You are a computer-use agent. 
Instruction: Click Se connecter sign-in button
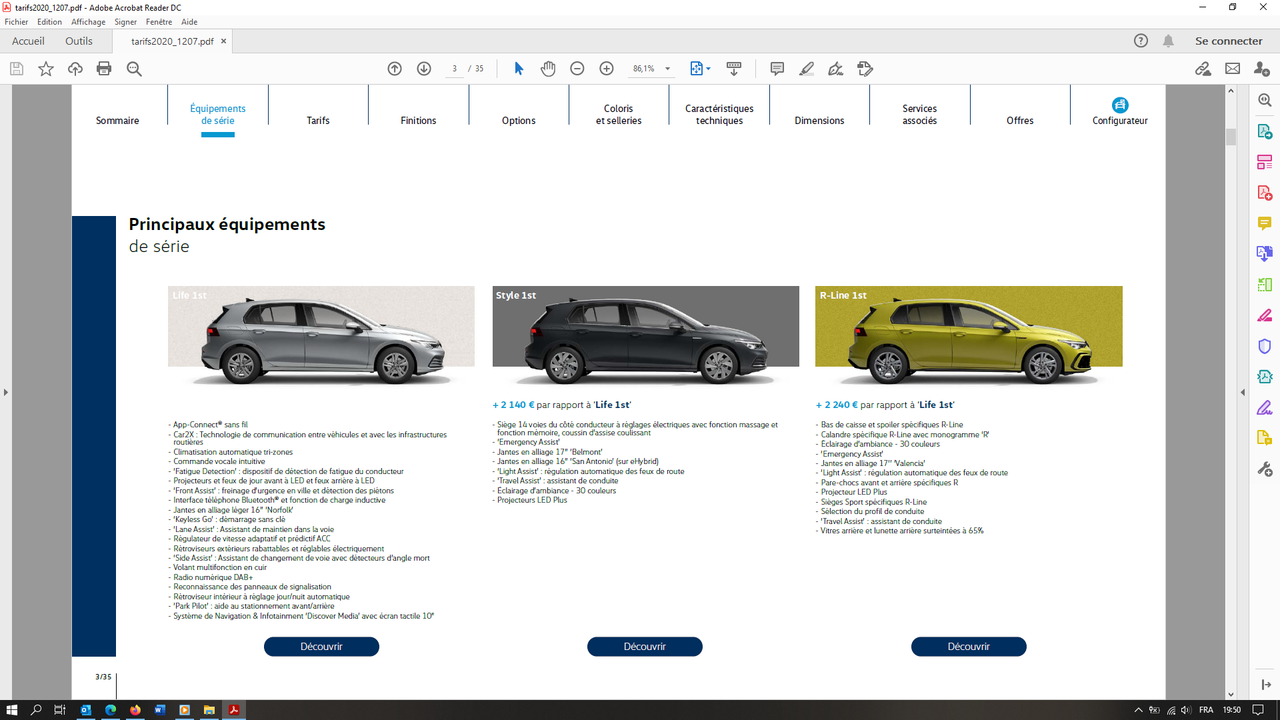[x=1229, y=41]
